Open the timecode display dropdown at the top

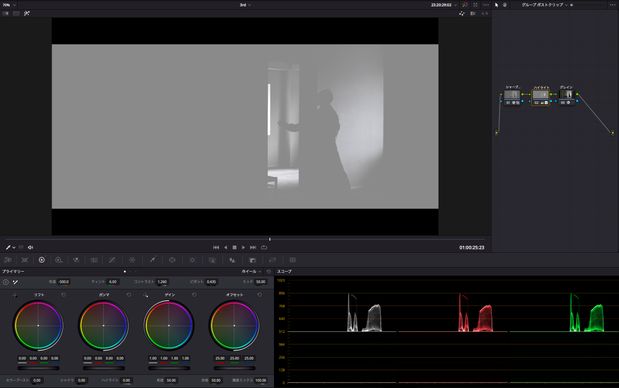click(x=444, y=5)
